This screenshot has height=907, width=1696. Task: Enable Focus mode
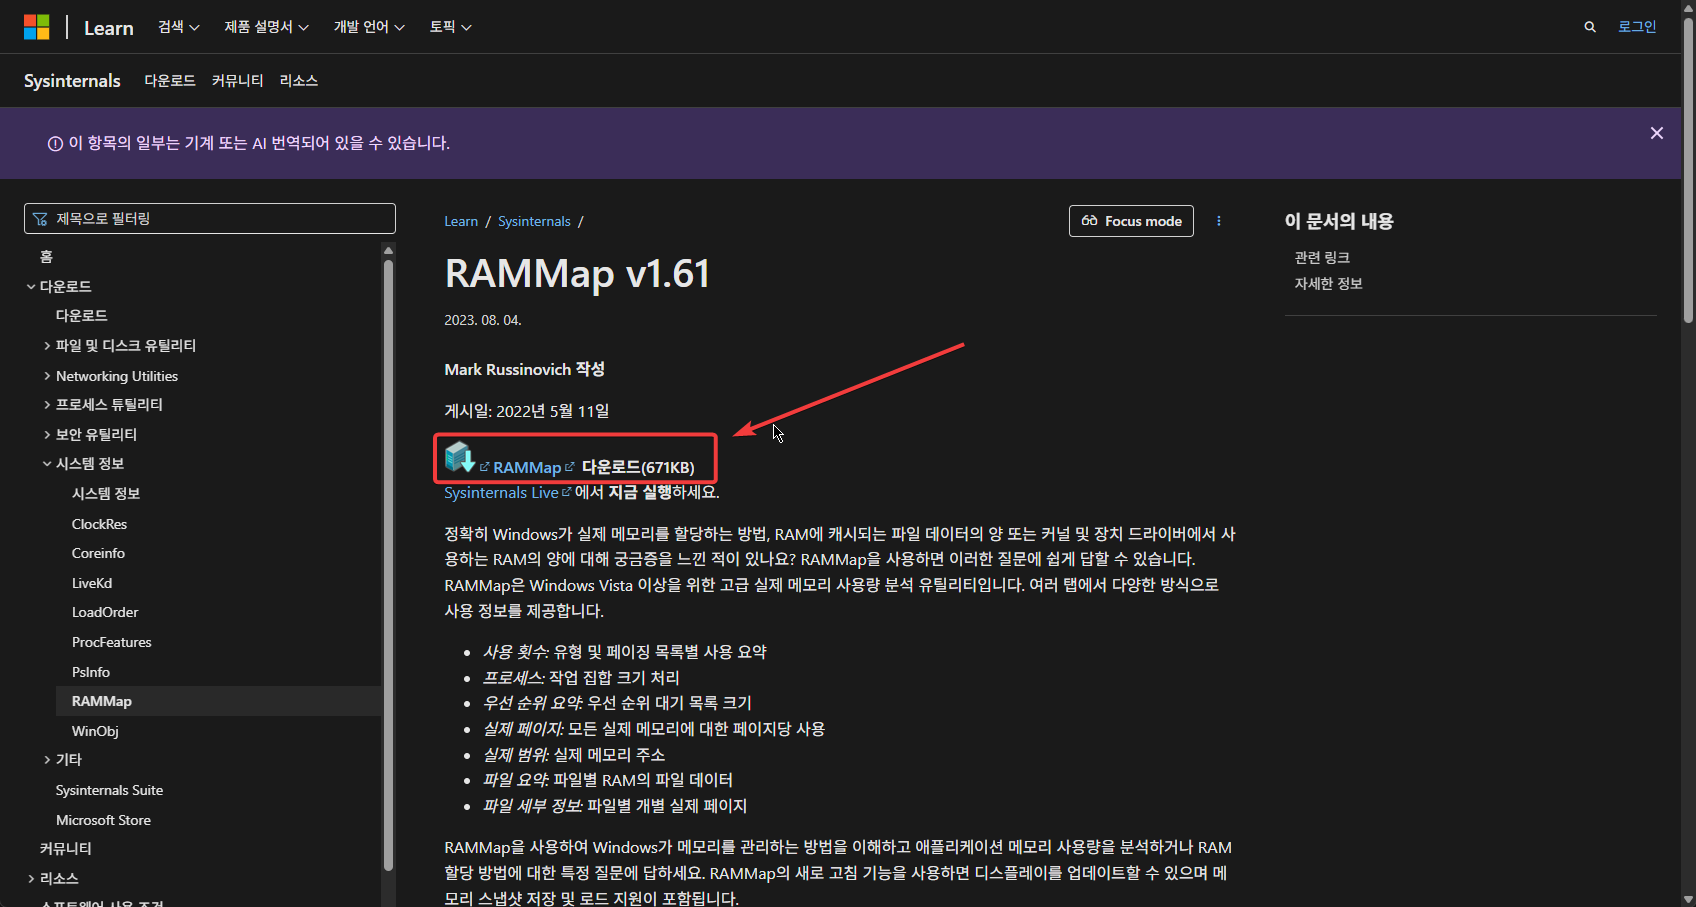(1131, 221)
